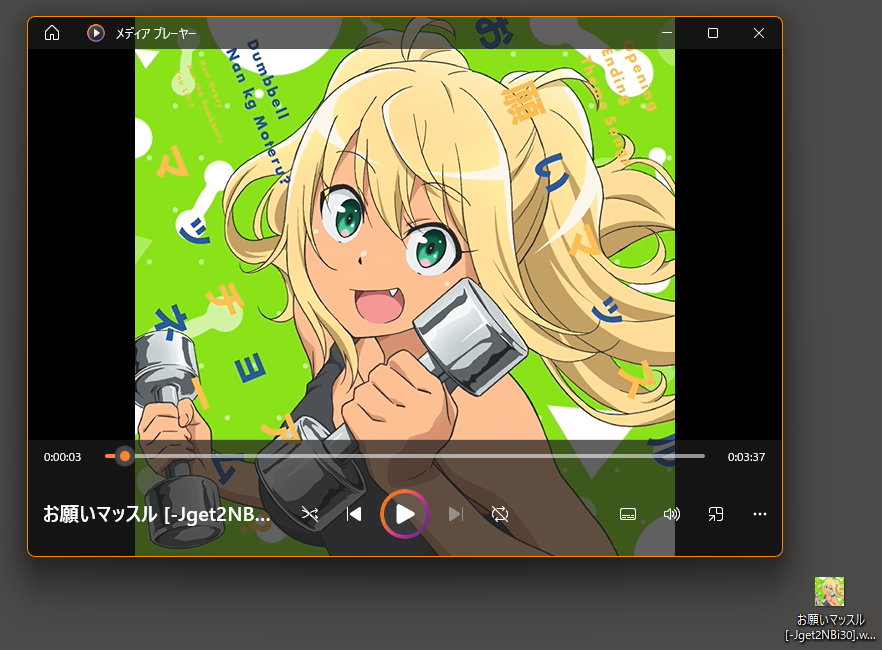Open the subtitles and captions menu
This screenshot has width=882, height=650.
628,514
